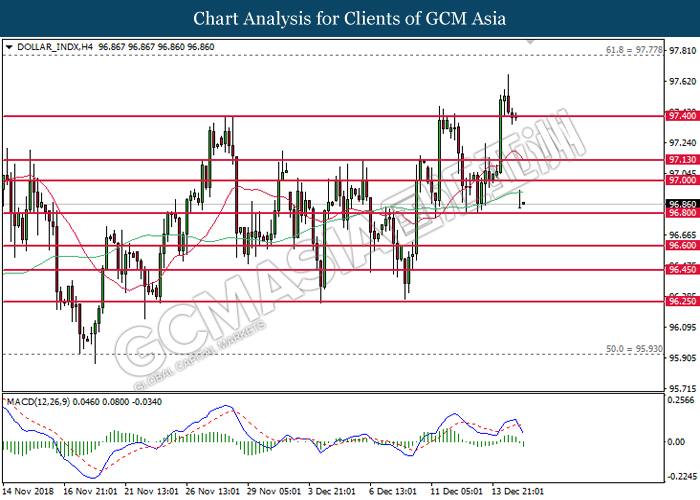Click the 14 Nov 2018 date label
Screen dimensions: 700x500
[28, 492]
